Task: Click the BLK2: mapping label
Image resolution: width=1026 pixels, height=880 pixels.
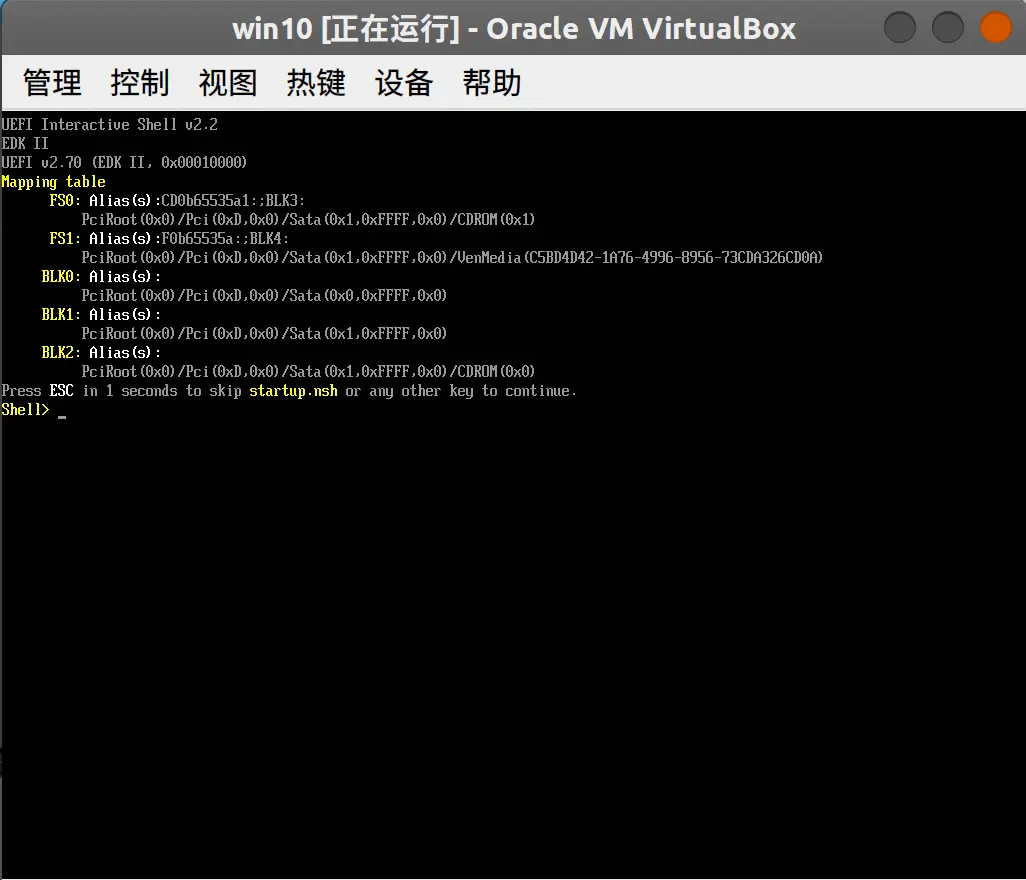Action: point(61,353)
